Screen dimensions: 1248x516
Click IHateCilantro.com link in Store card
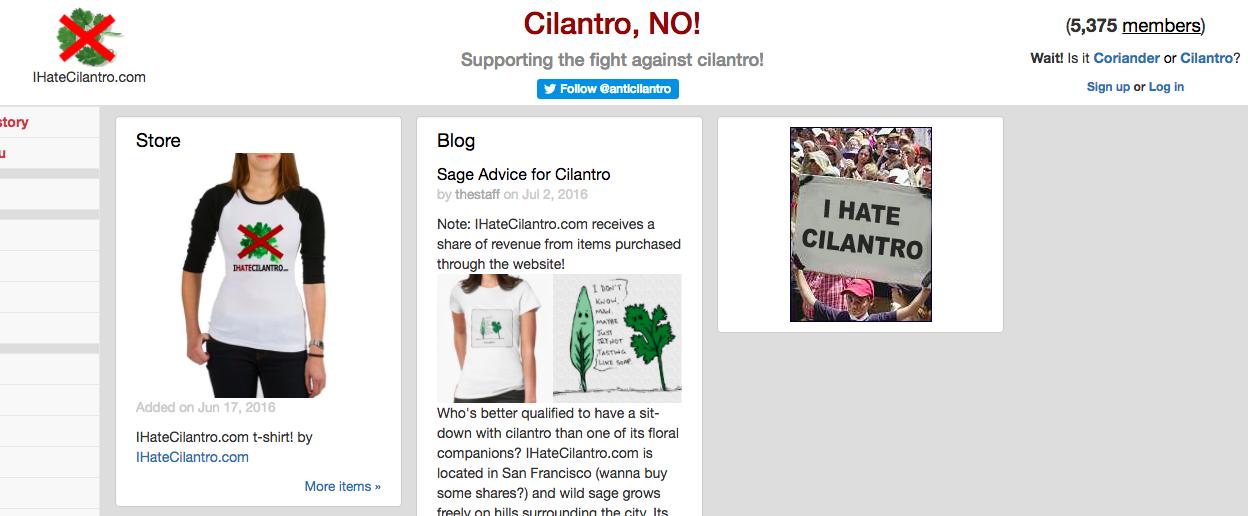click(x=192, y=457)
